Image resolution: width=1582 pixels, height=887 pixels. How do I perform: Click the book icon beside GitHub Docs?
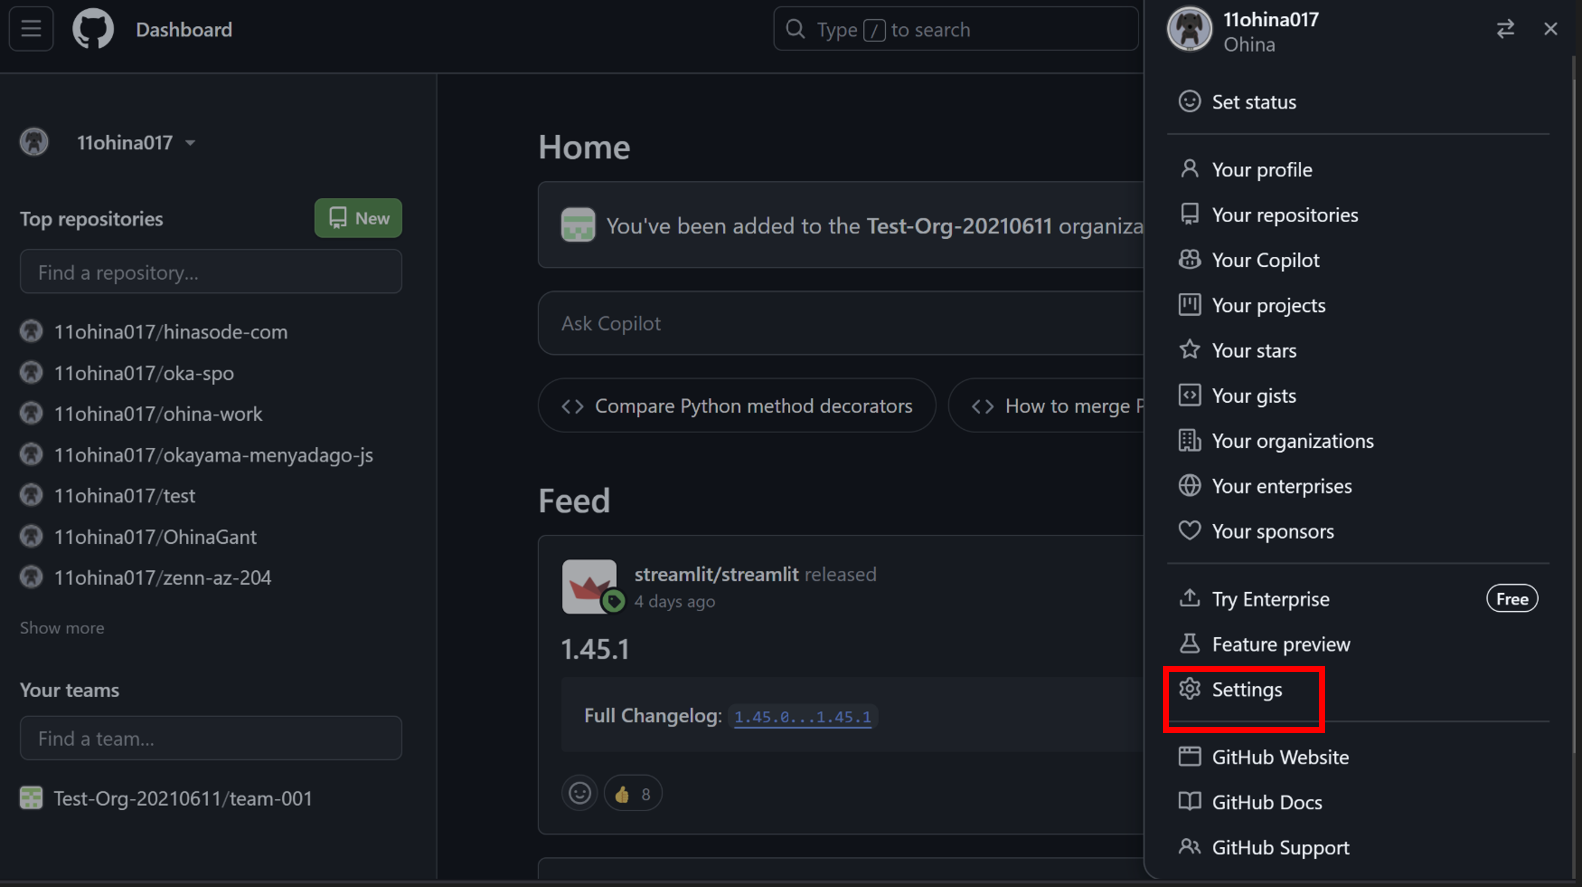click(x=1189, y=801)
